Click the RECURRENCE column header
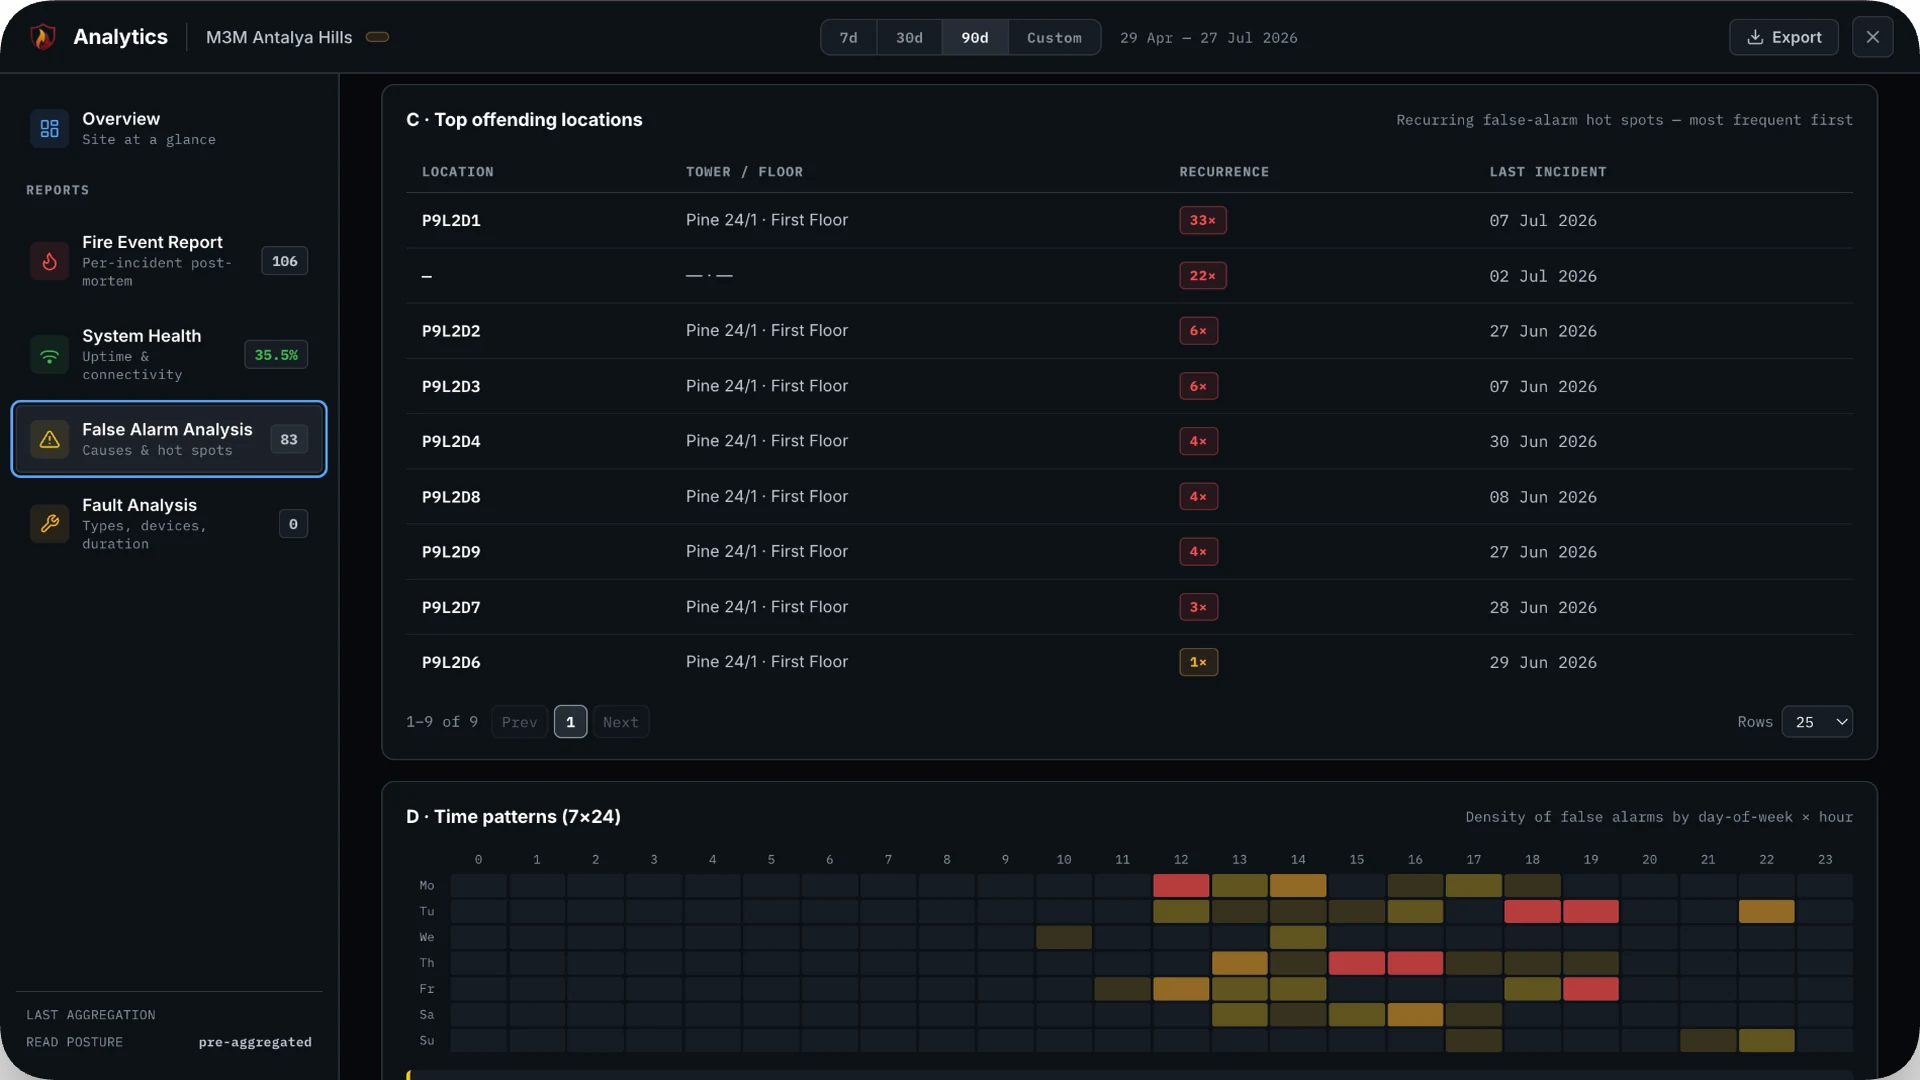Image resolution: width=1920 pixels, height=1080 pixels. [x=1223, y=172]
